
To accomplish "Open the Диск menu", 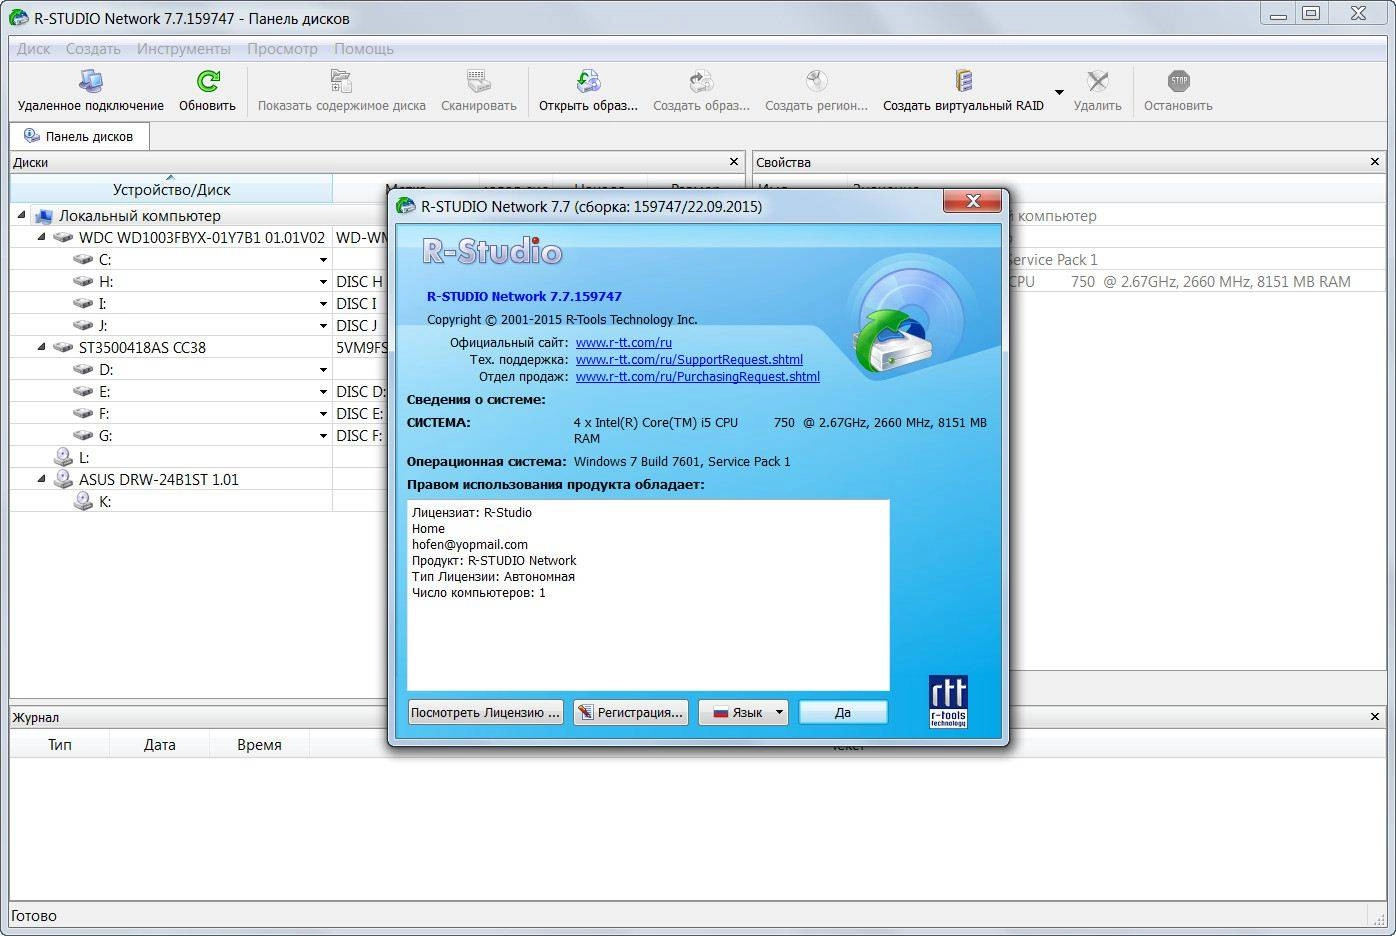I will tap(34, 48).
